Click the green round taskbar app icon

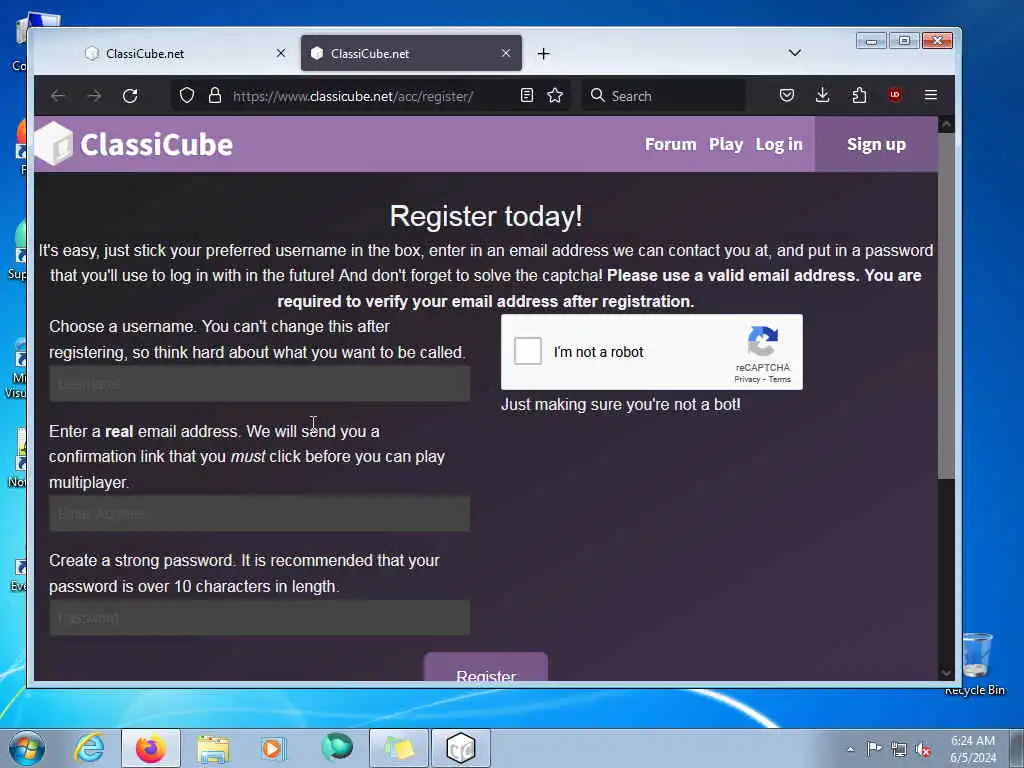tap(336, 747)
